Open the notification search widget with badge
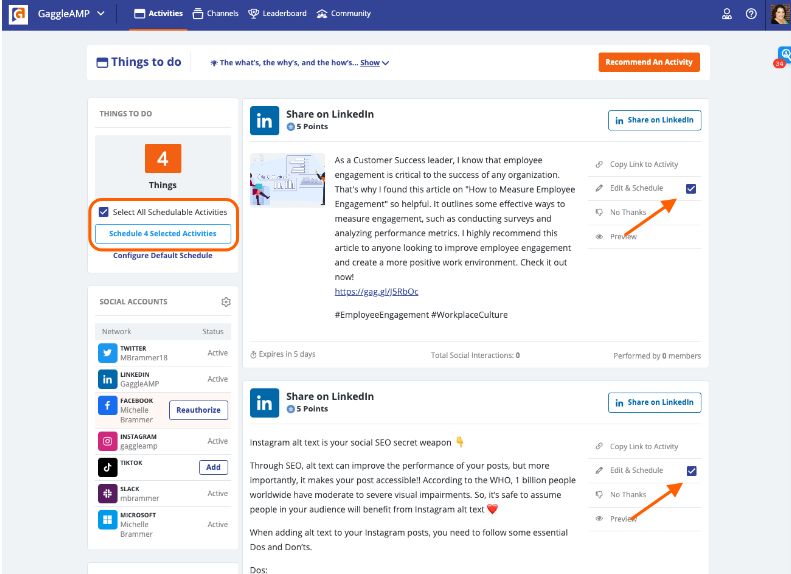 click(783, 56)
